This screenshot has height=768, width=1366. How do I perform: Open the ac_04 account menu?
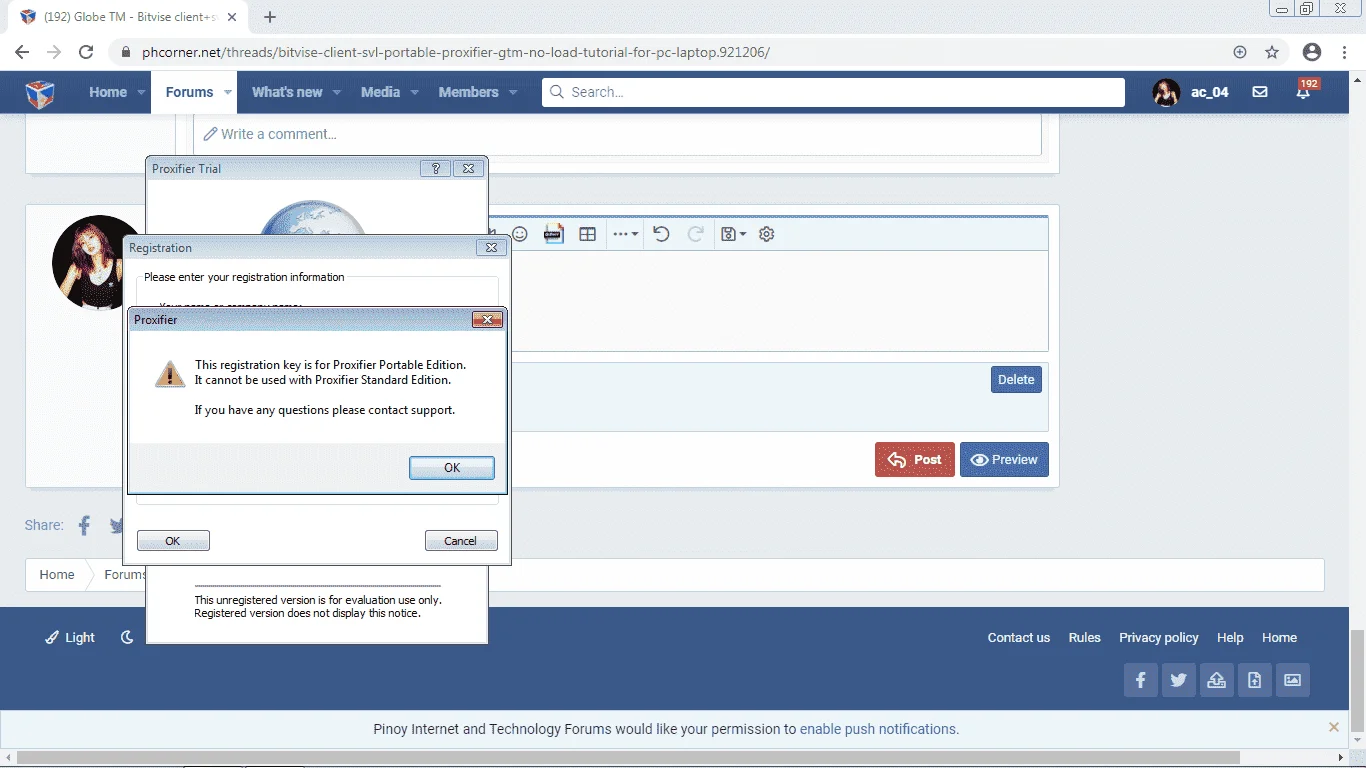pos(1191,92)
